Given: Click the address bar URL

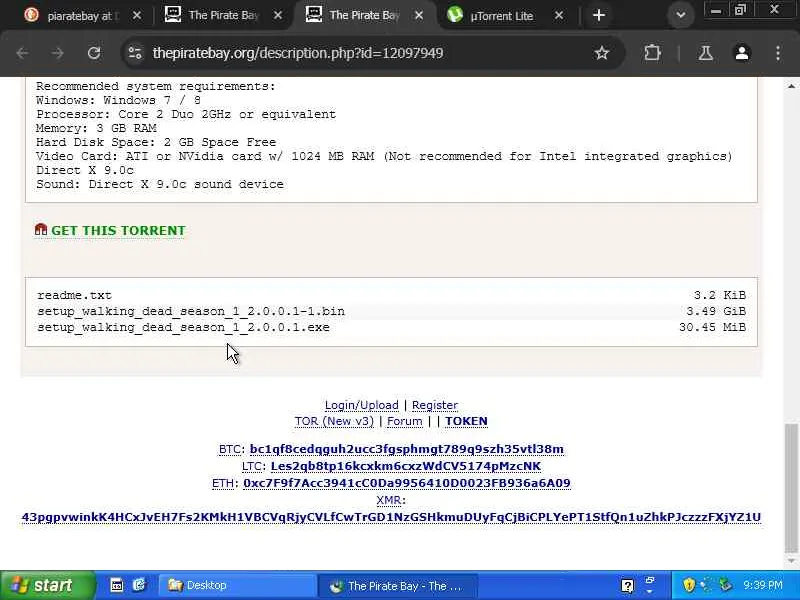Looking at the screenshot, I should pyautogui.click(x=298, y=53).
